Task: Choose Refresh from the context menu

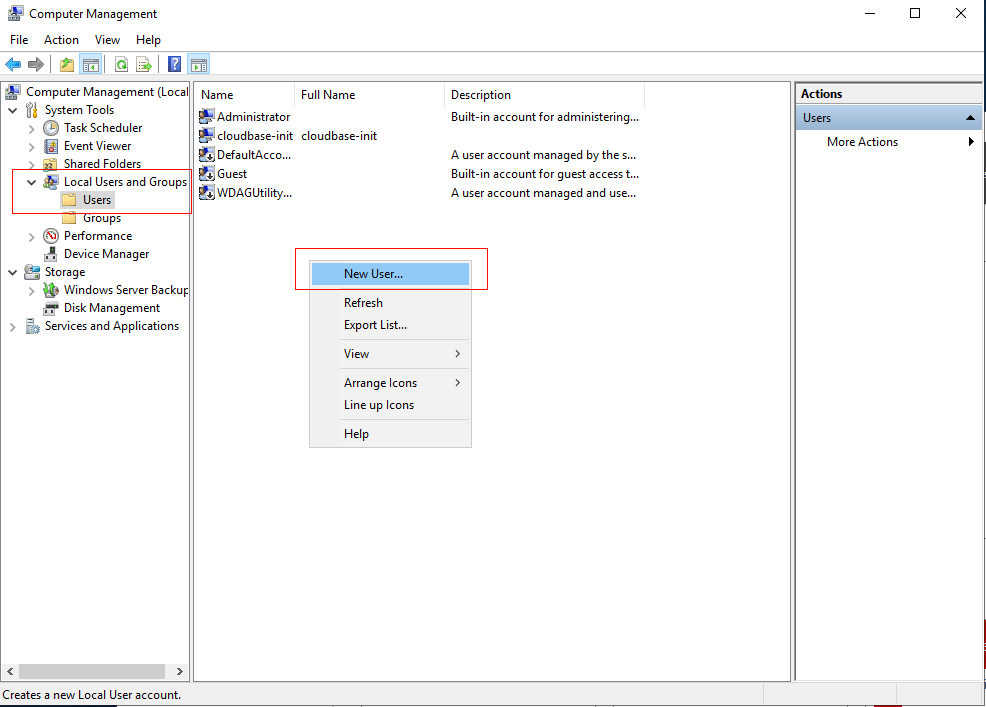Action: (391, 303)
